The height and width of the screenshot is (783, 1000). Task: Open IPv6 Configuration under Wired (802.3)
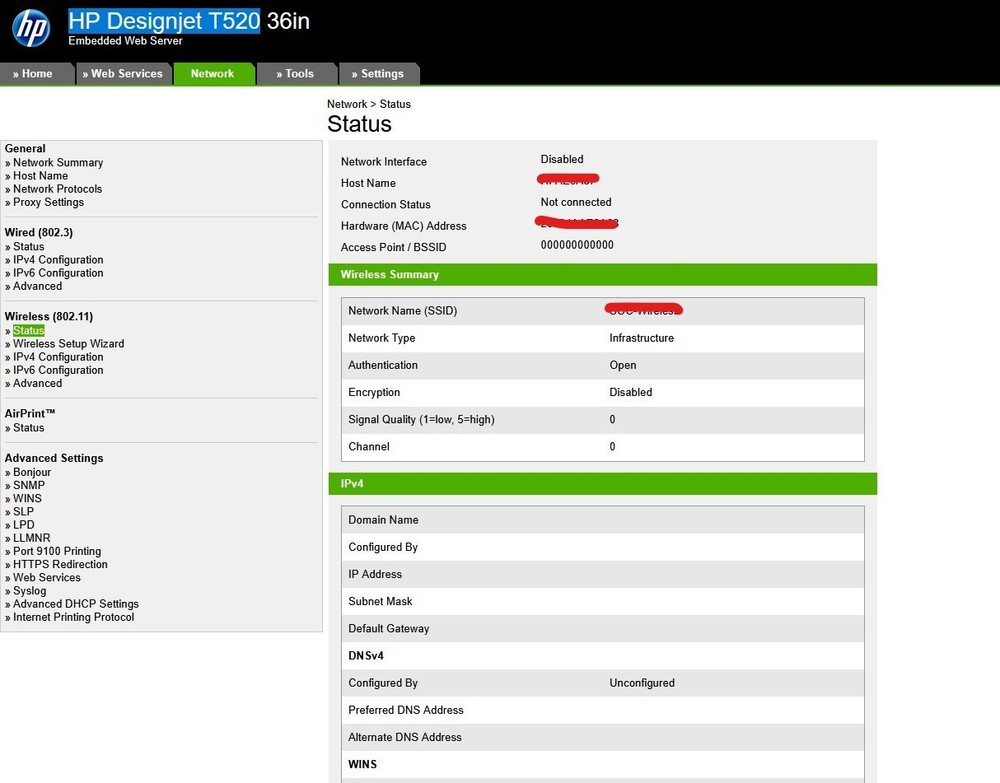[x=58, y=273]
